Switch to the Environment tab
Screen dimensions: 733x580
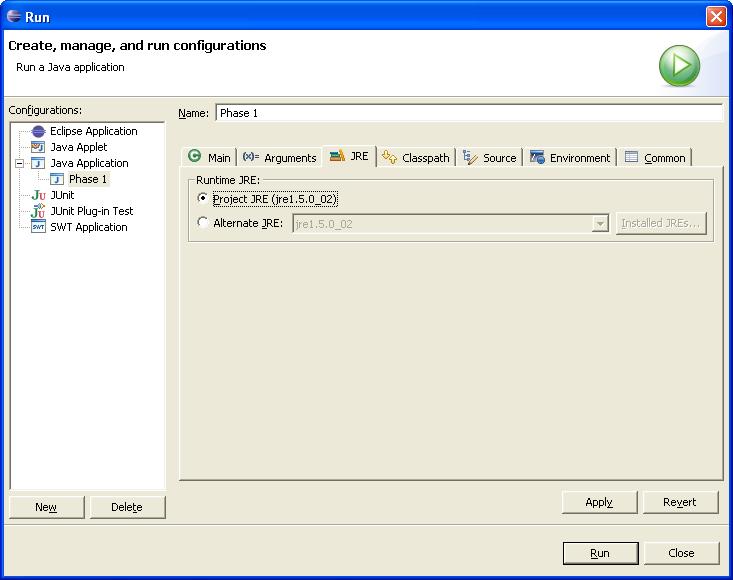[570, 158]
